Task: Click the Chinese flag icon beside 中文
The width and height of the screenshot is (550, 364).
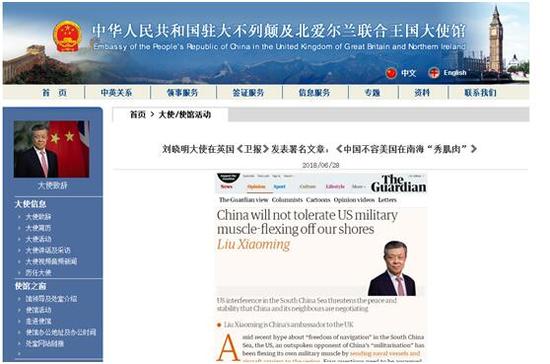Action: point(391,73)
